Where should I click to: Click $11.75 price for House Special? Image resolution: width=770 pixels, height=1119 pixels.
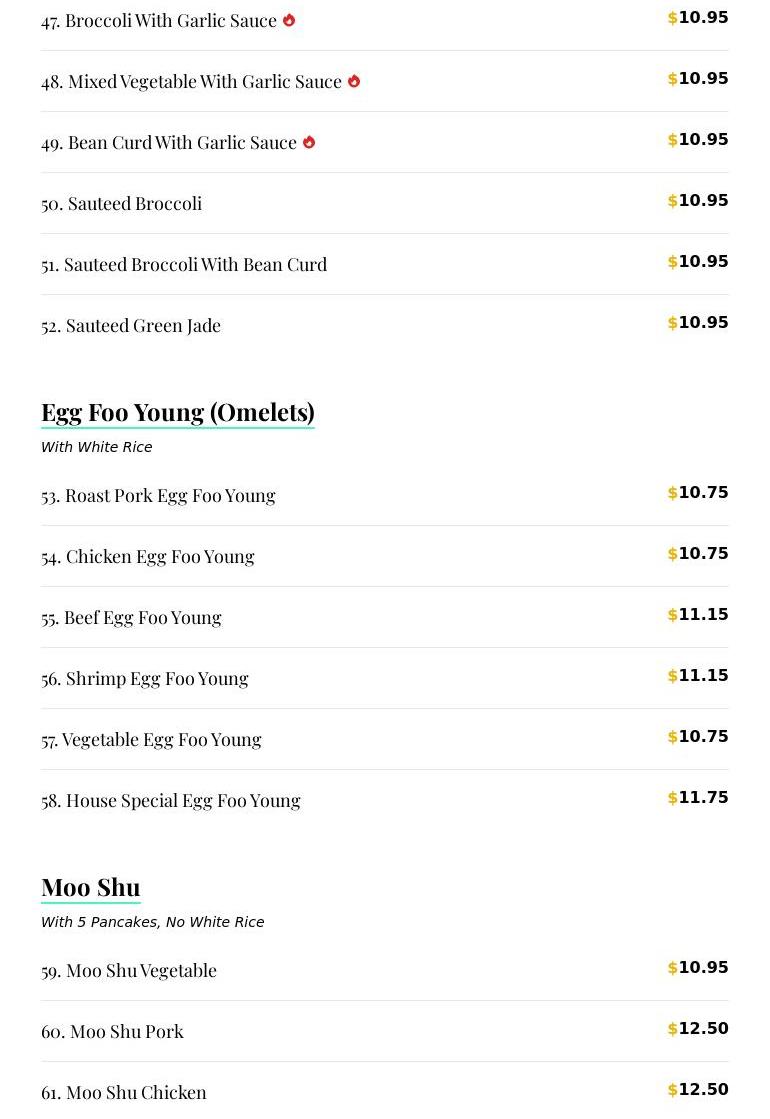pyautogui.click(x=698, y=798)
